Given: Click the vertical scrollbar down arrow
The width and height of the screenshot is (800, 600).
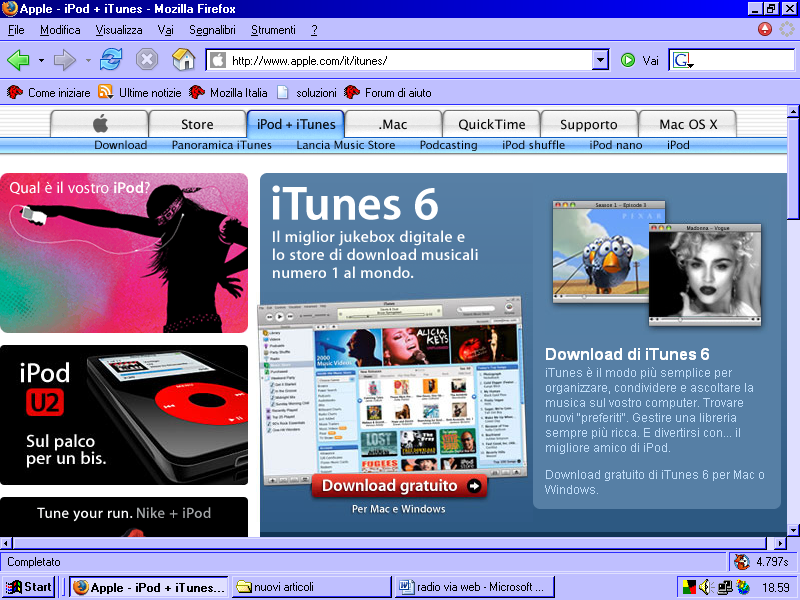Looking at the screenshot, I should click(x=793, y=530).
